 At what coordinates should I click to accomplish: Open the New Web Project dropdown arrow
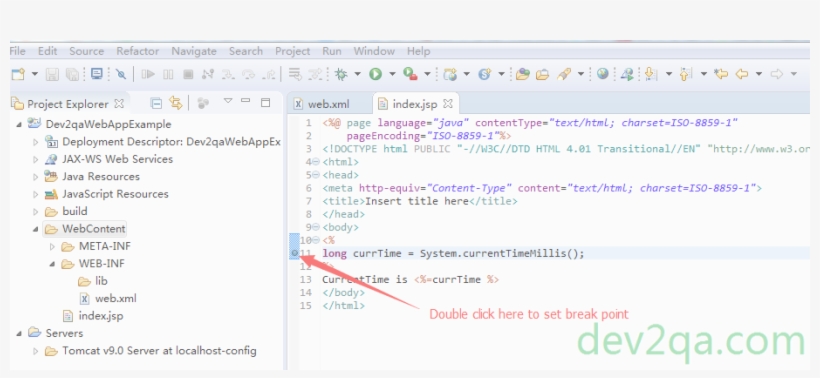click(x=466, y=74)
